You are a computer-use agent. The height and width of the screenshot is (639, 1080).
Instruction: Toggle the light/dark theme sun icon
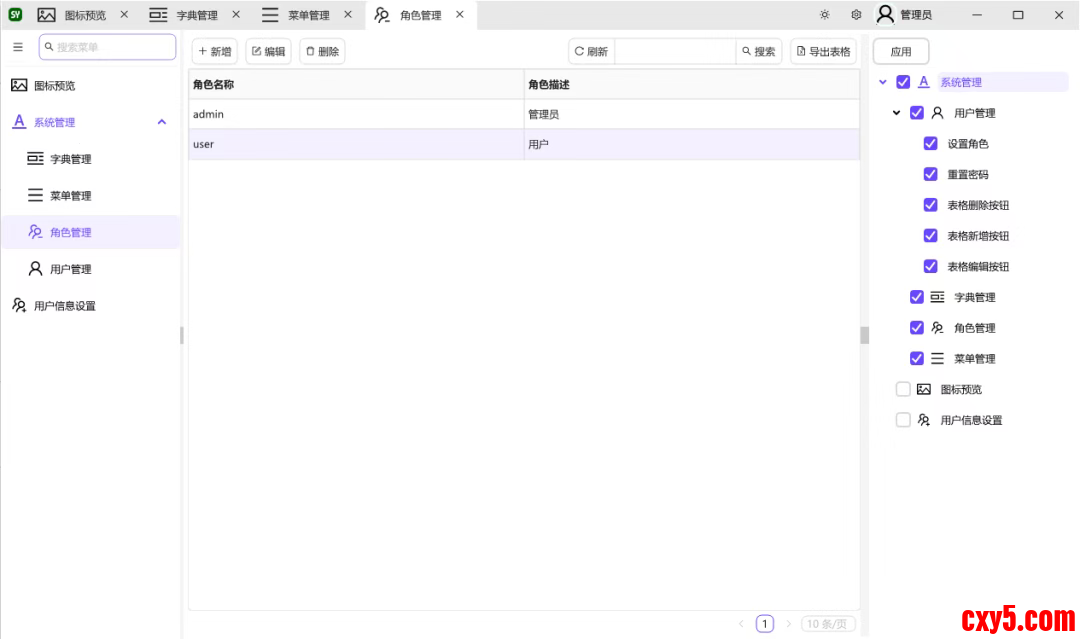point(824,15)
